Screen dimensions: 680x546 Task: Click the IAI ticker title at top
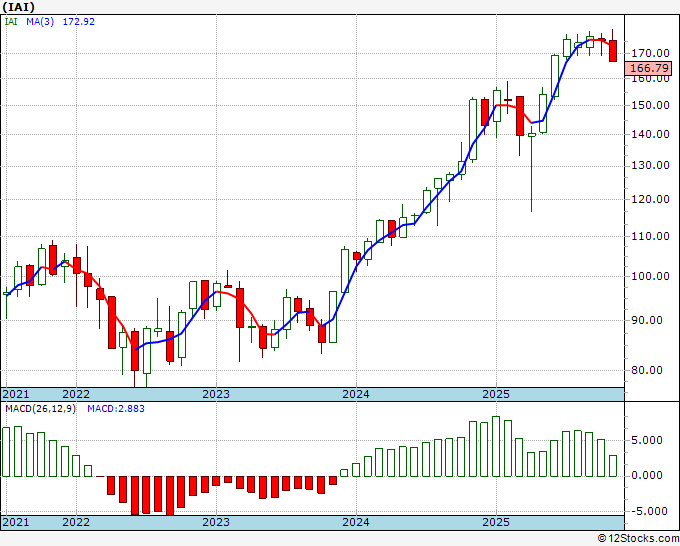19,7
